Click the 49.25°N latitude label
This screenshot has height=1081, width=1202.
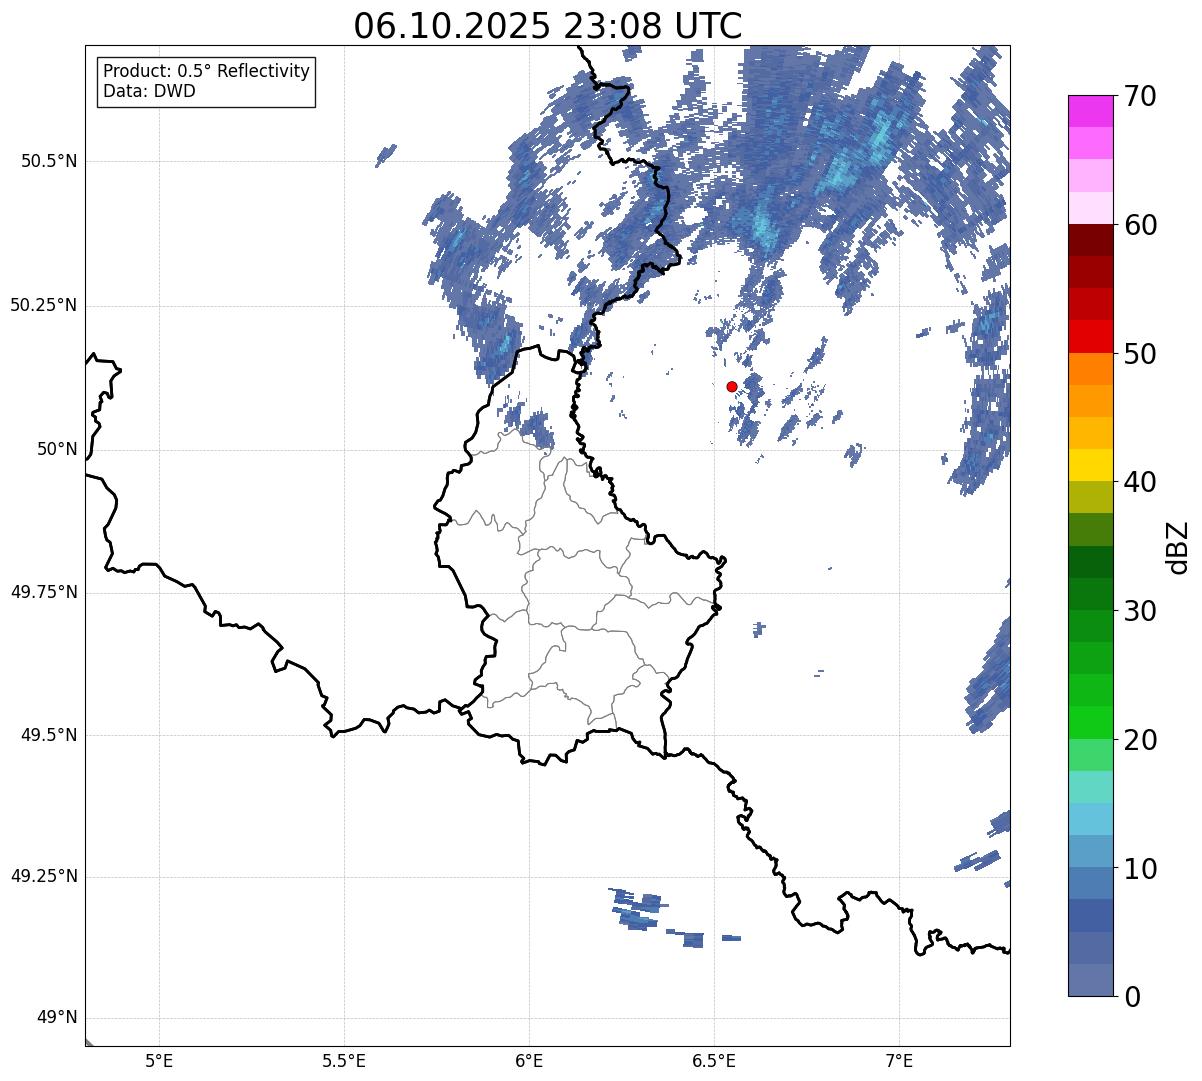pyautogui.click(x=44, y=877)
